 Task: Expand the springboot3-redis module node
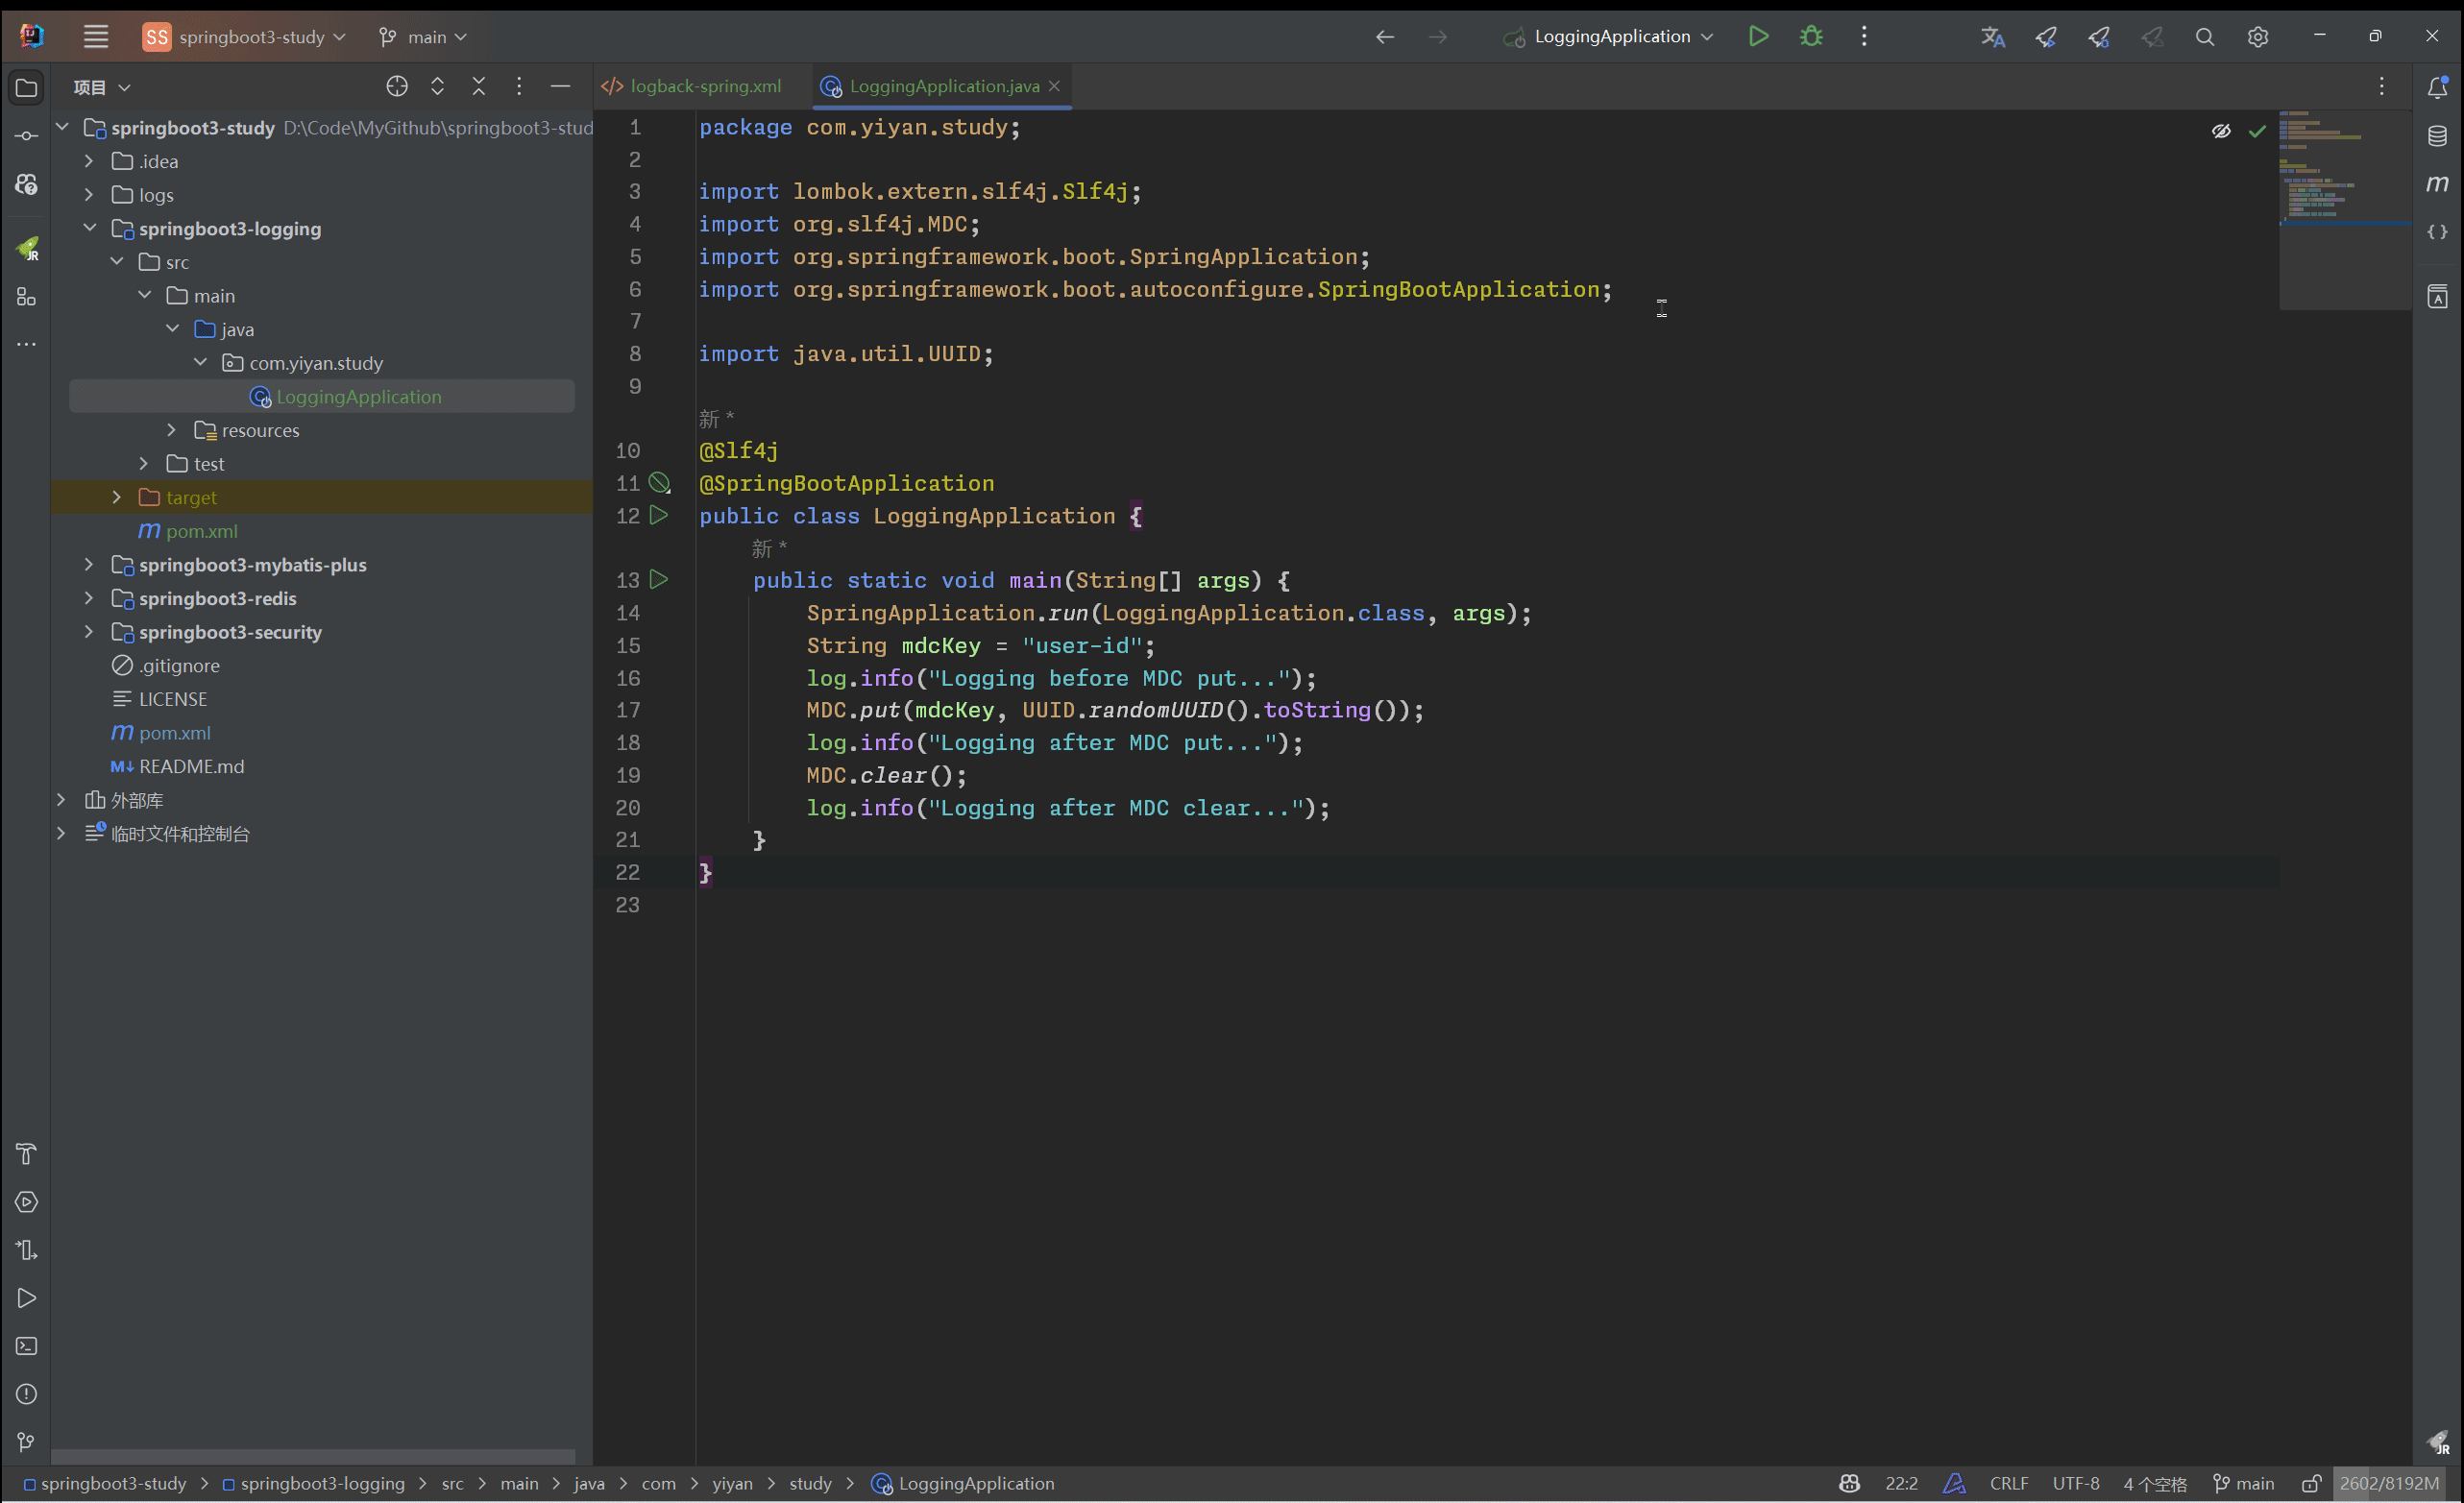(x=89, y=598)
